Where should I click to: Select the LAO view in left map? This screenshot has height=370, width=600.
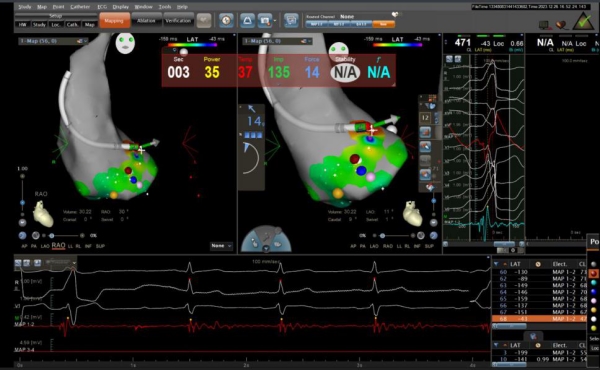coord(45,246)
